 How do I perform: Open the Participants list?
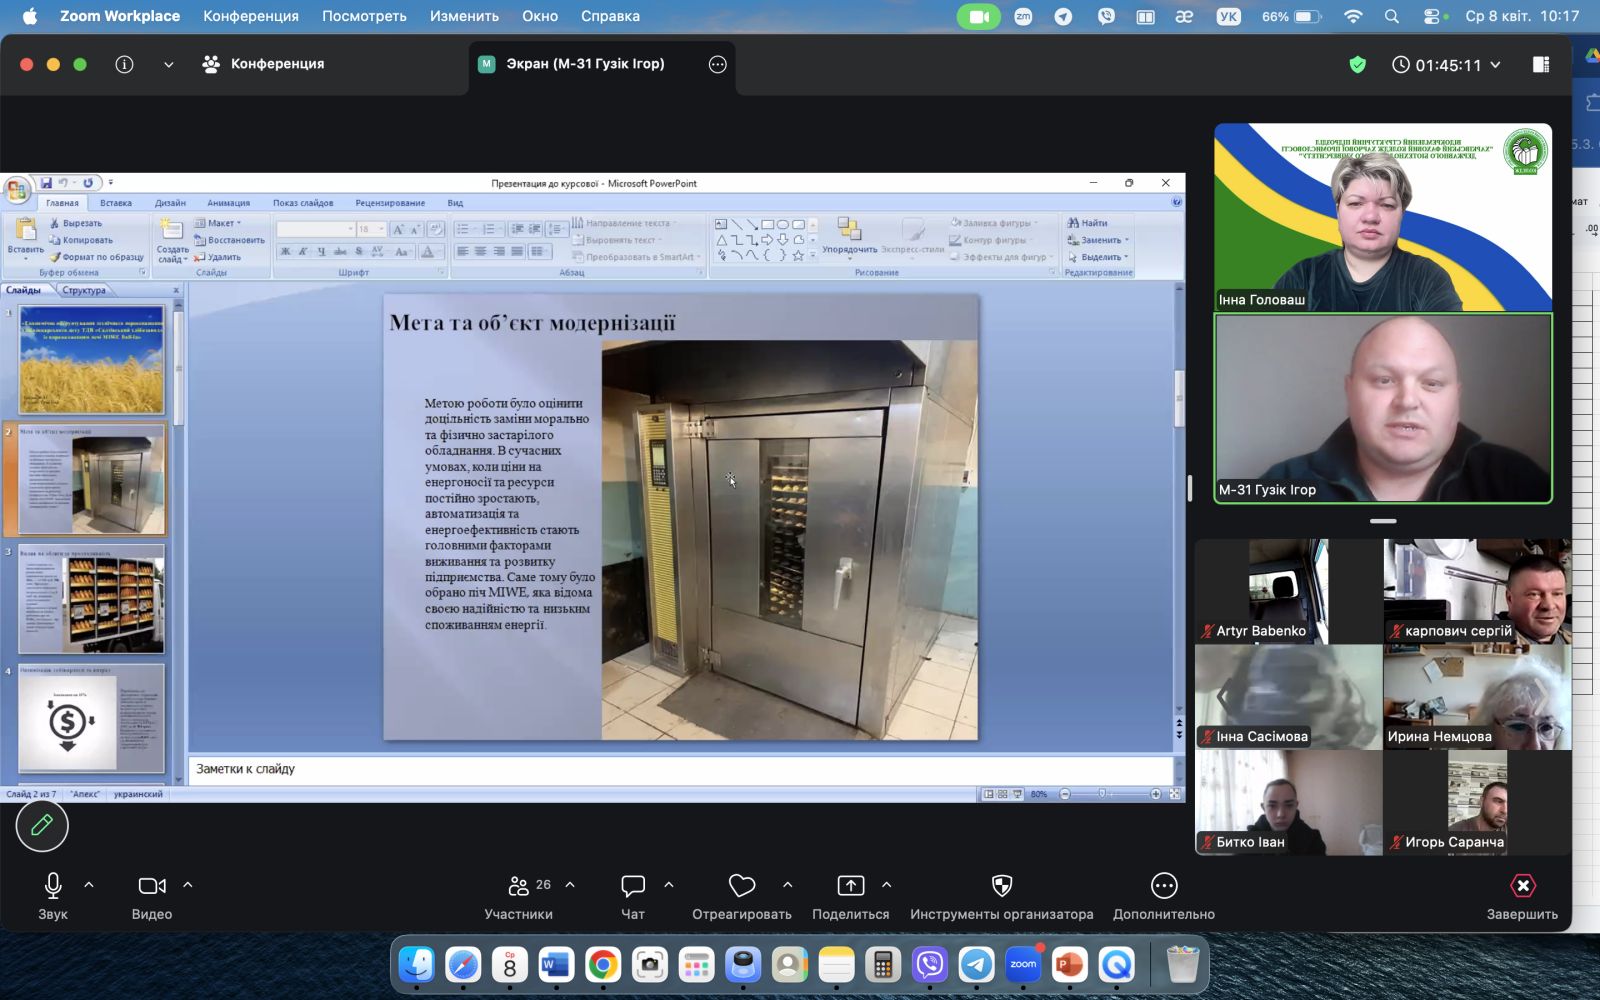click(519, 886)
